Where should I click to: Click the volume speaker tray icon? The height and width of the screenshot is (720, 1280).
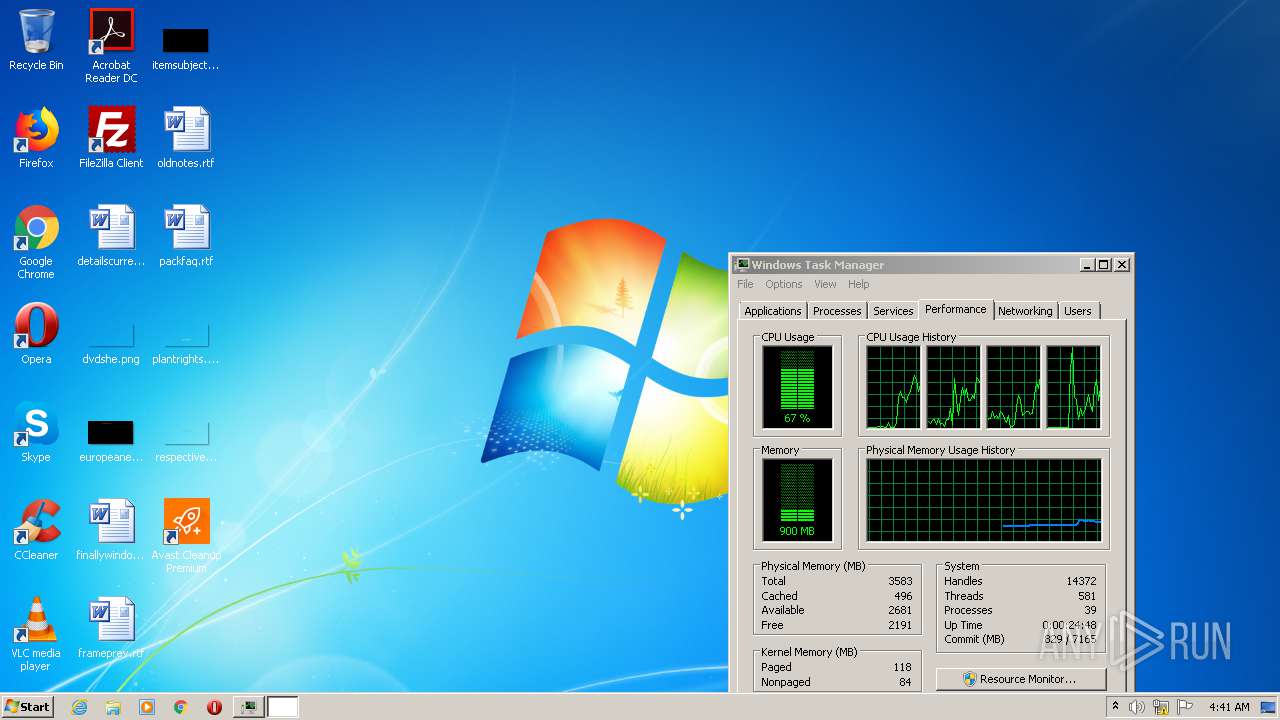pos(1137,707)
